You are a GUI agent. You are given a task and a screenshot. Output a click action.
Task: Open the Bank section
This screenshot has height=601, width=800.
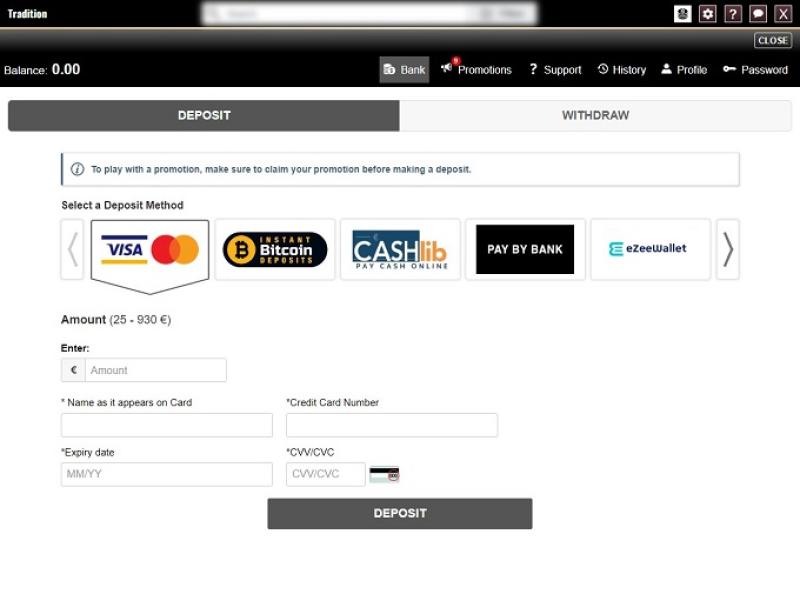[x=404, y=69]
